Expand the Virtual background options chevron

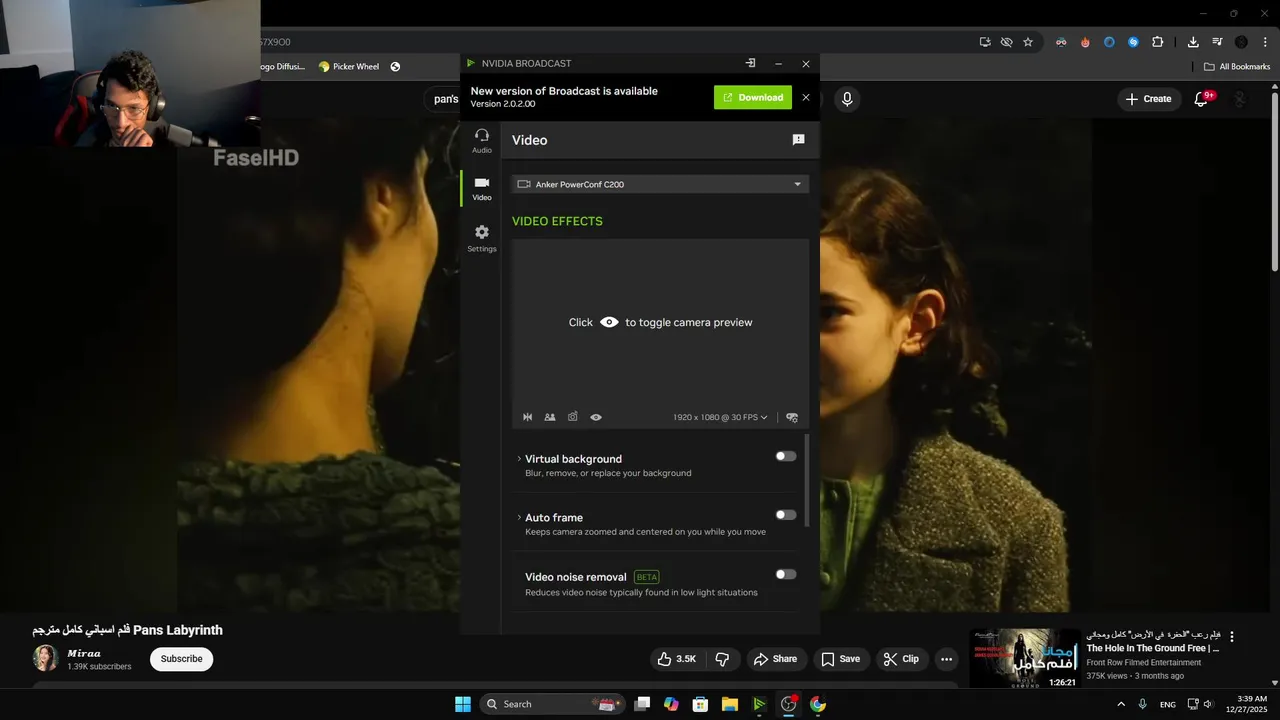point(519,459)
